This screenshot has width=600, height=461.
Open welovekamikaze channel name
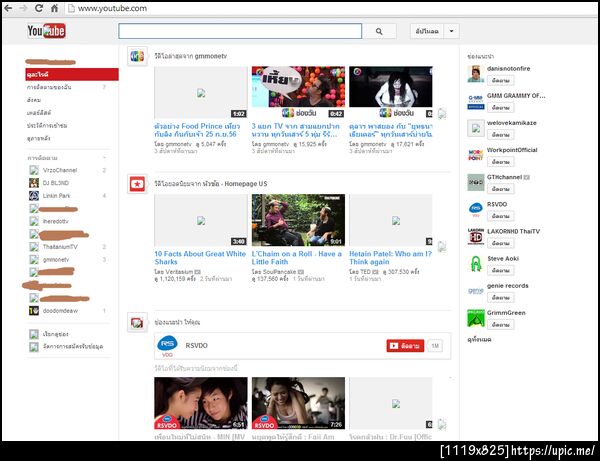512,123
